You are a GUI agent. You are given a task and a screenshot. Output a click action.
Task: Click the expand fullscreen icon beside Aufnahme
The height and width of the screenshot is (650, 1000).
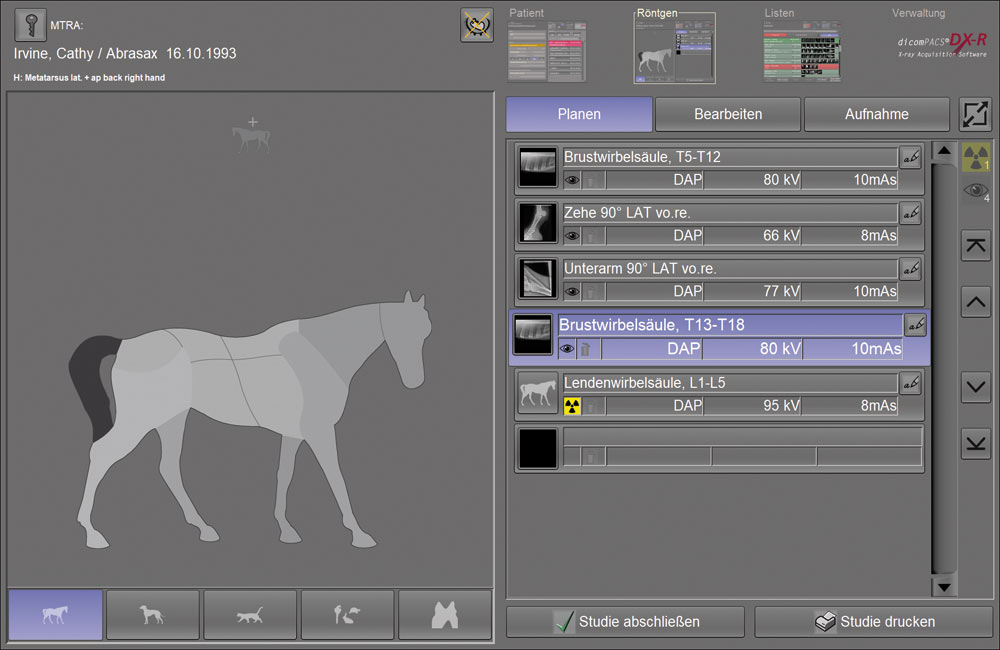coord(975,114)
